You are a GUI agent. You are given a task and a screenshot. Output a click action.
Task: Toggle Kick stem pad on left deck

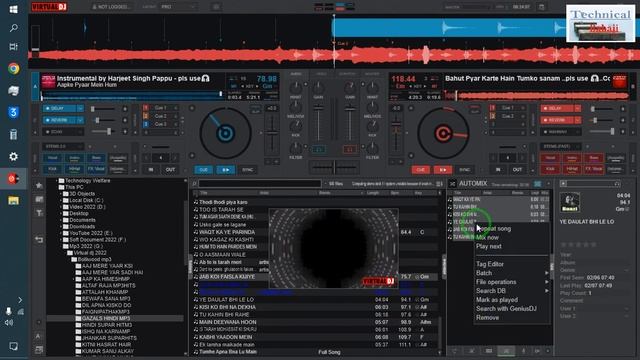[52, 169]
